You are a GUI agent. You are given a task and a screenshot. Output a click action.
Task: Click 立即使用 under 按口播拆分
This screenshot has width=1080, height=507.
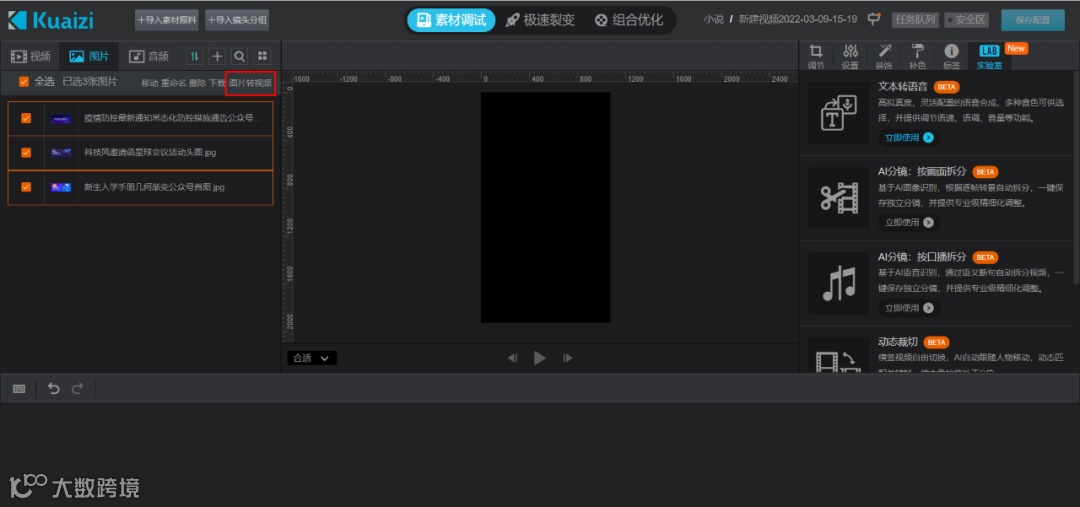tap(909, 308)
